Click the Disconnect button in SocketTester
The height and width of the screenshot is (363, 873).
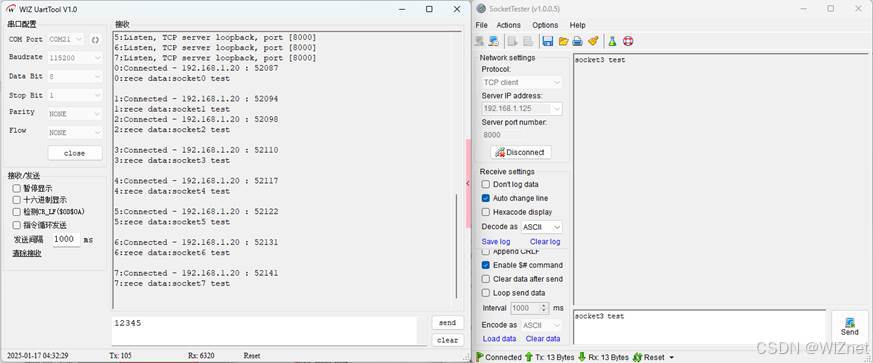pyautogui.click(x=521, y=152)
